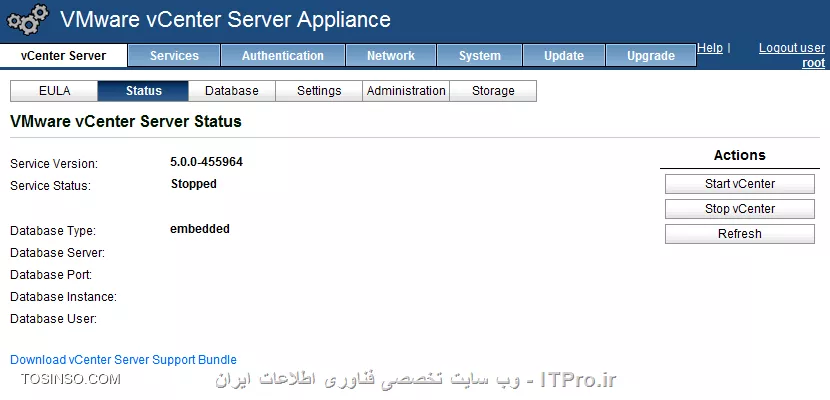Click the Stopped service status value

[x=194, y=184]
